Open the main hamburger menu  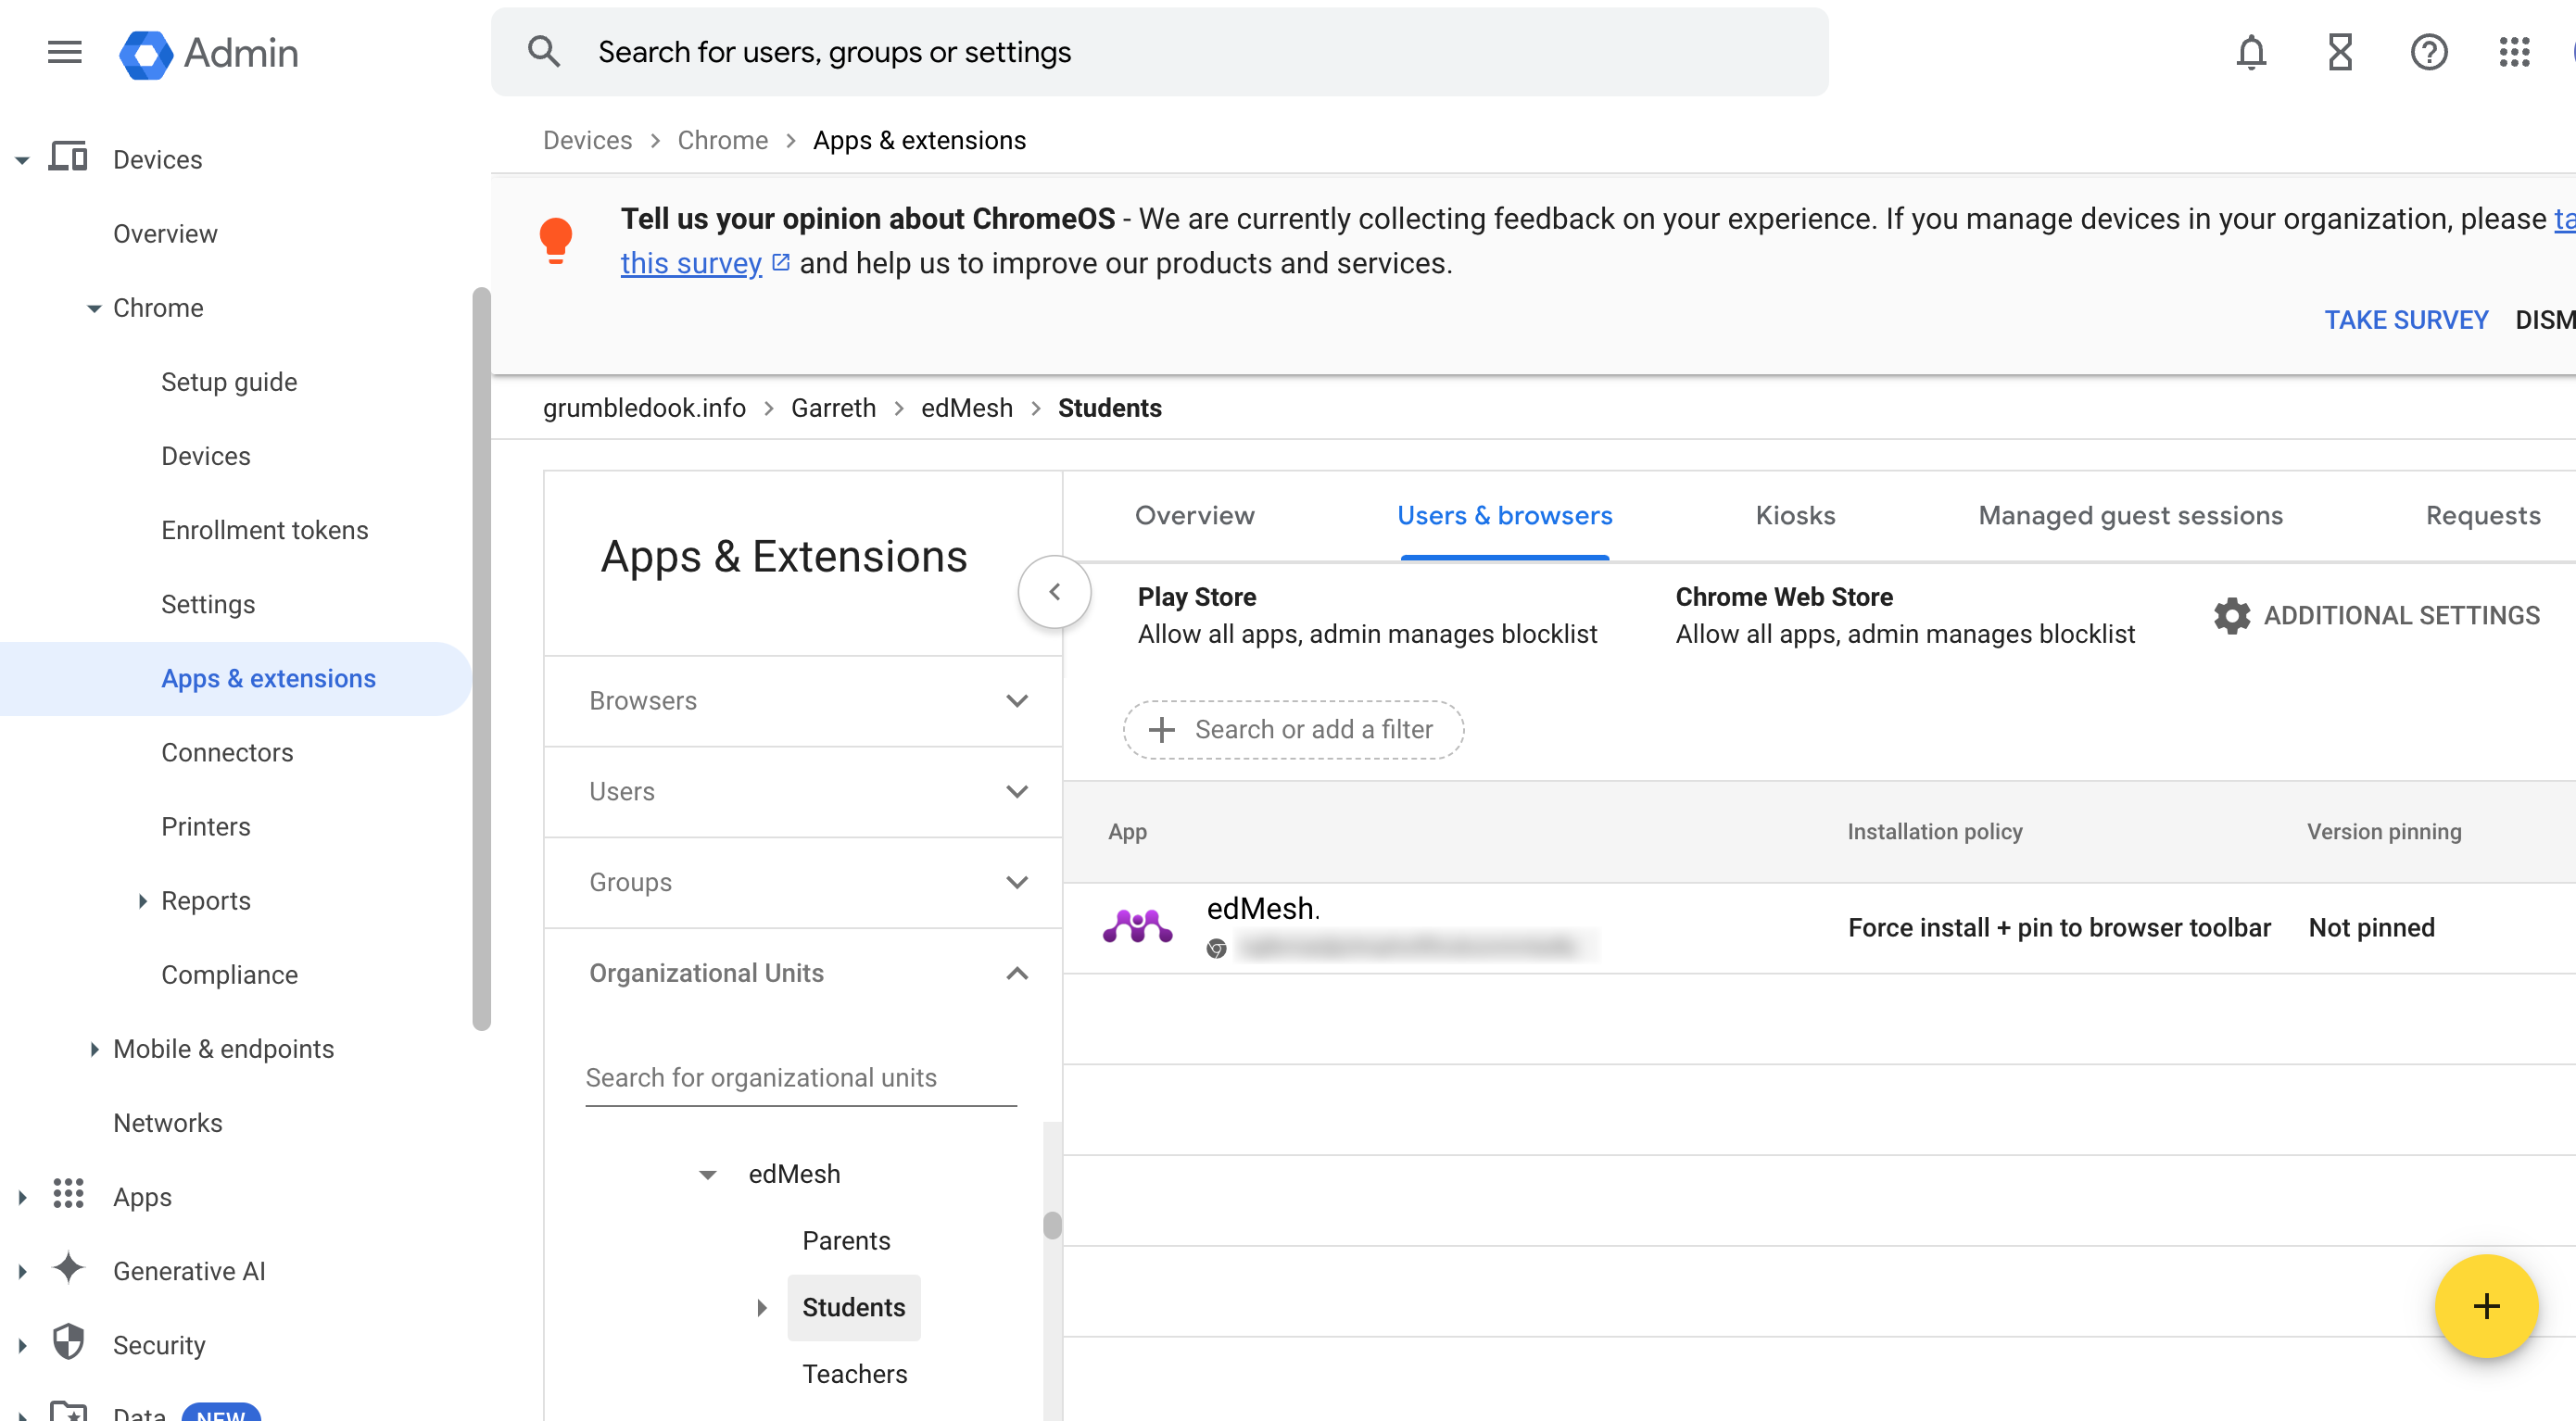pyautogui.click(x=65, y=52)
